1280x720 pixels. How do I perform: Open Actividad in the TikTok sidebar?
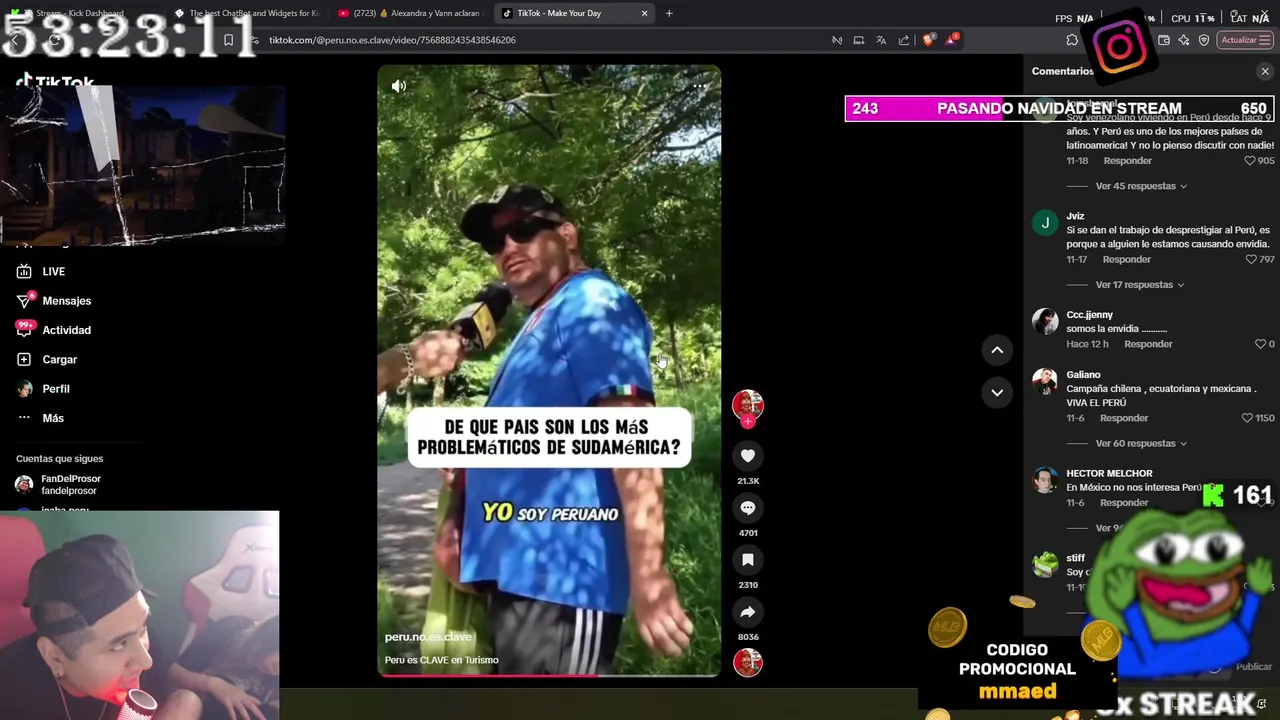coord(66,330)
